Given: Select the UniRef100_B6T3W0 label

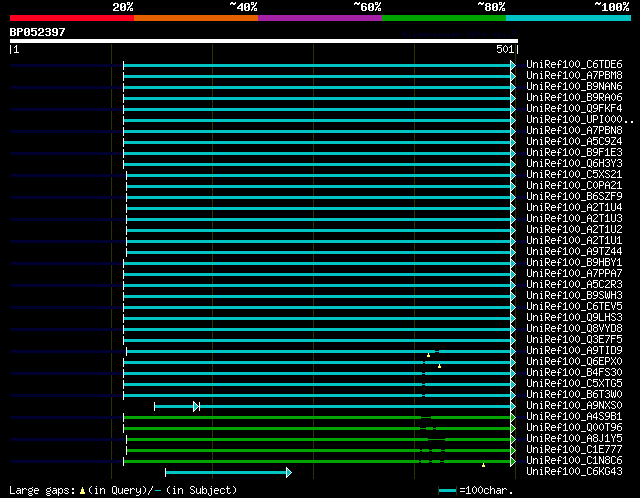Looking at the screenshot, I should [x=574, y=395].
